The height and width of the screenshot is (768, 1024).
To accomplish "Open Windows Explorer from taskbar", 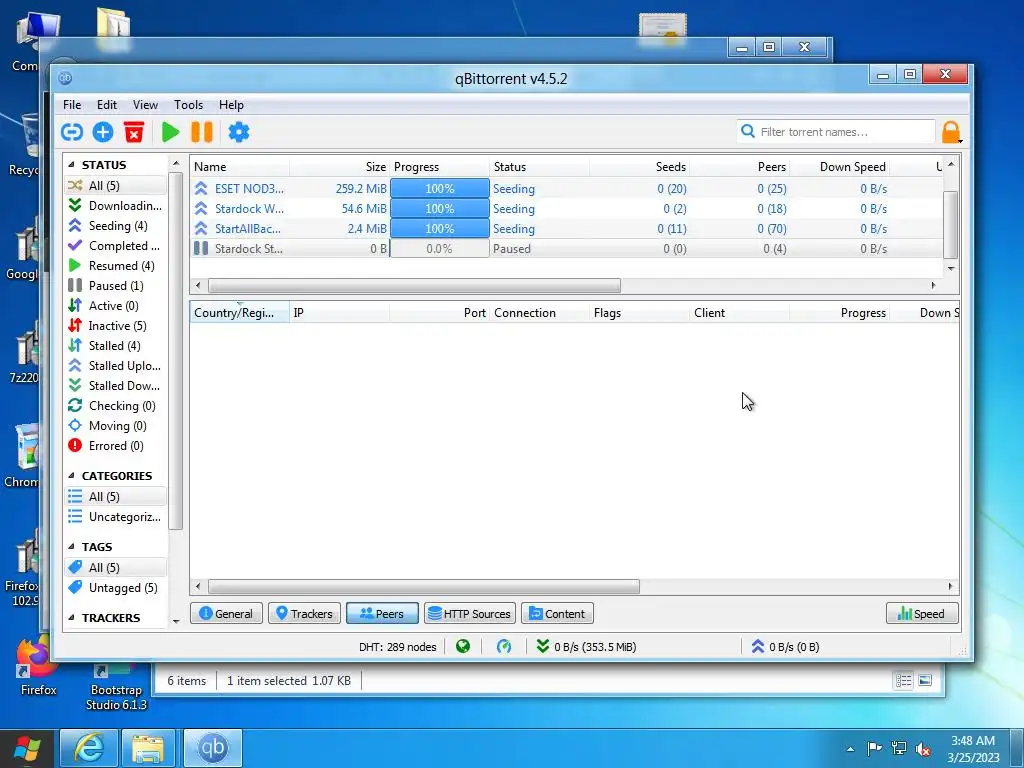I will 148,748.
